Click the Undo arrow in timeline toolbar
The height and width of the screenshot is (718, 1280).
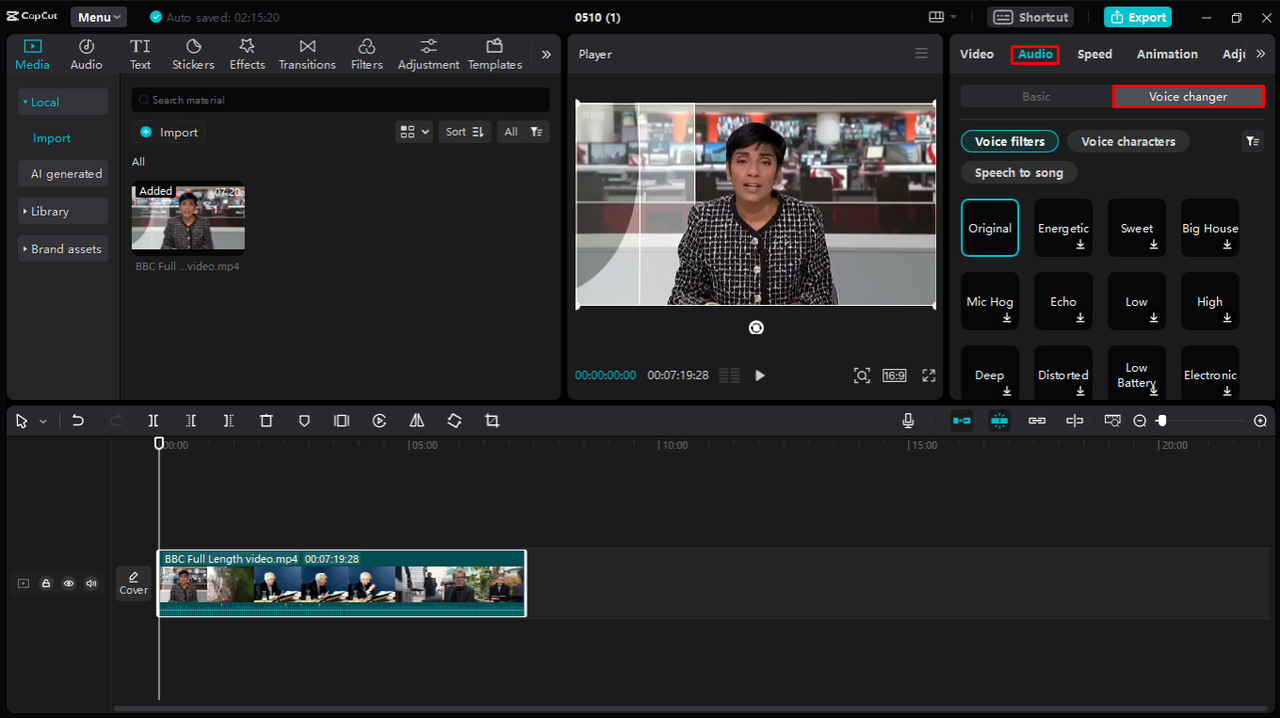(78, 421)
